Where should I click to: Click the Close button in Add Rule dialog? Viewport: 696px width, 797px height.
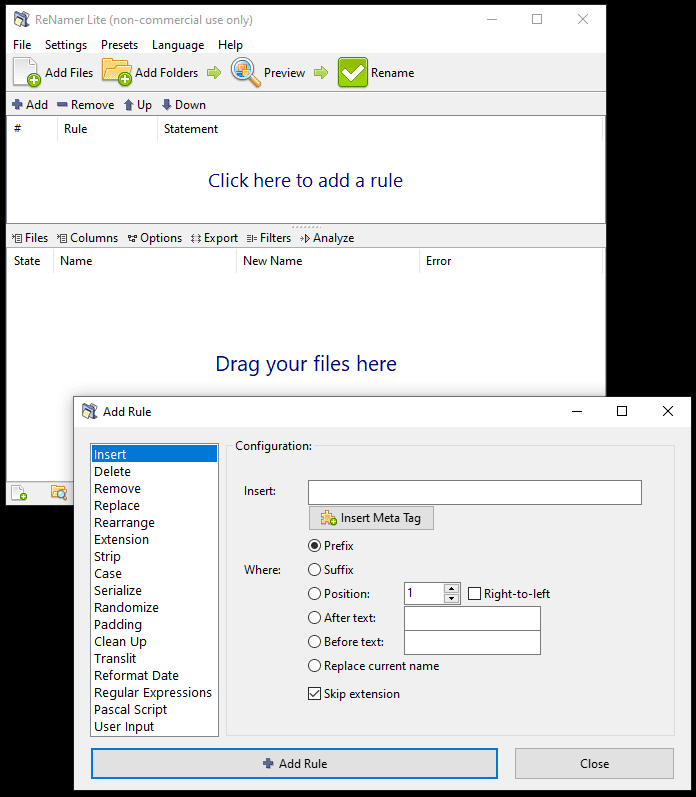[x=594, y=763]
